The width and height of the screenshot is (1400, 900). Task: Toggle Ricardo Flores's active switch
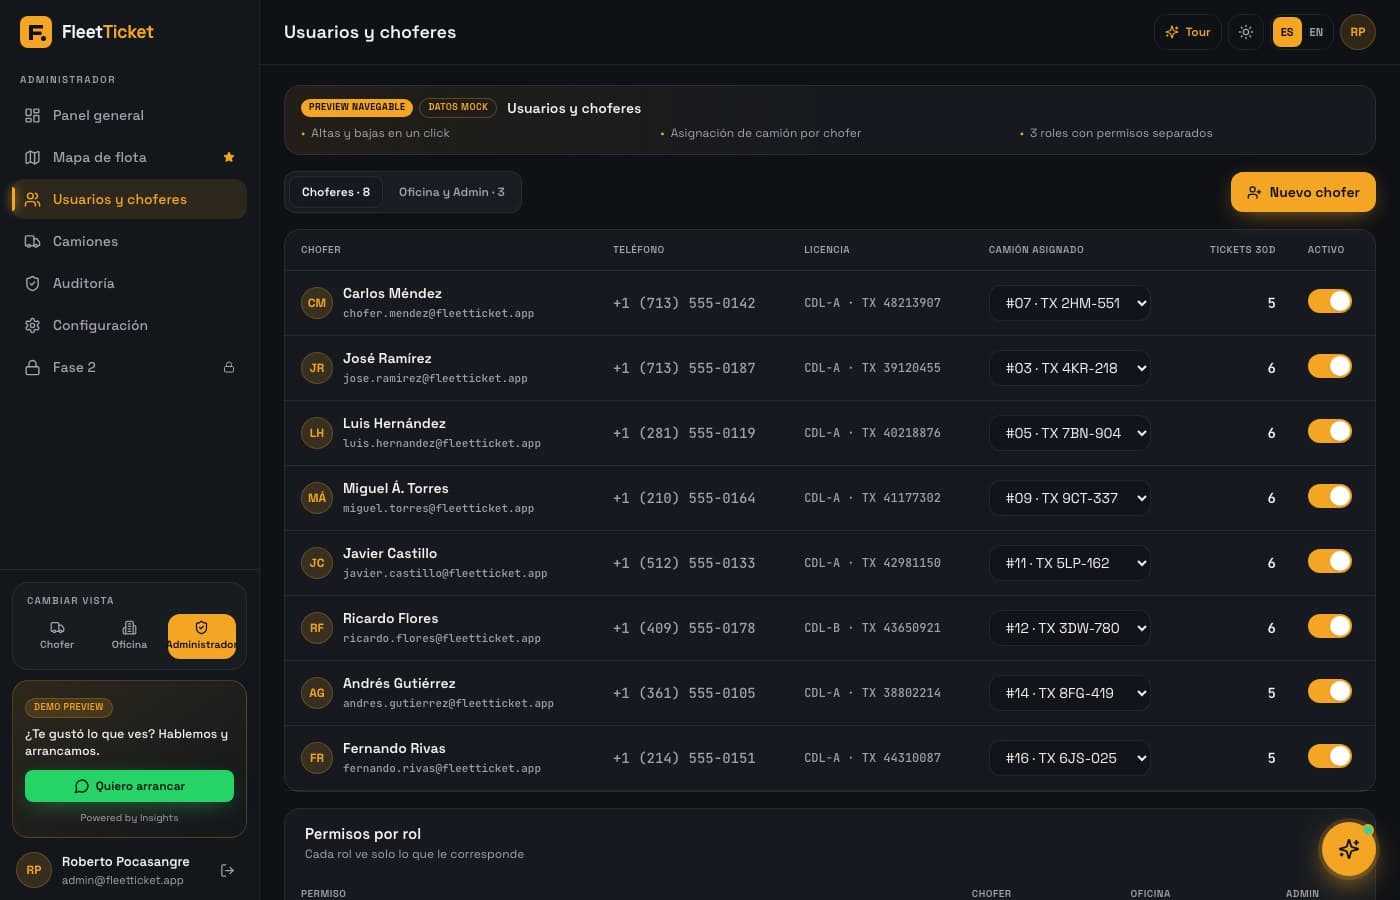[x=1330, y=626]
